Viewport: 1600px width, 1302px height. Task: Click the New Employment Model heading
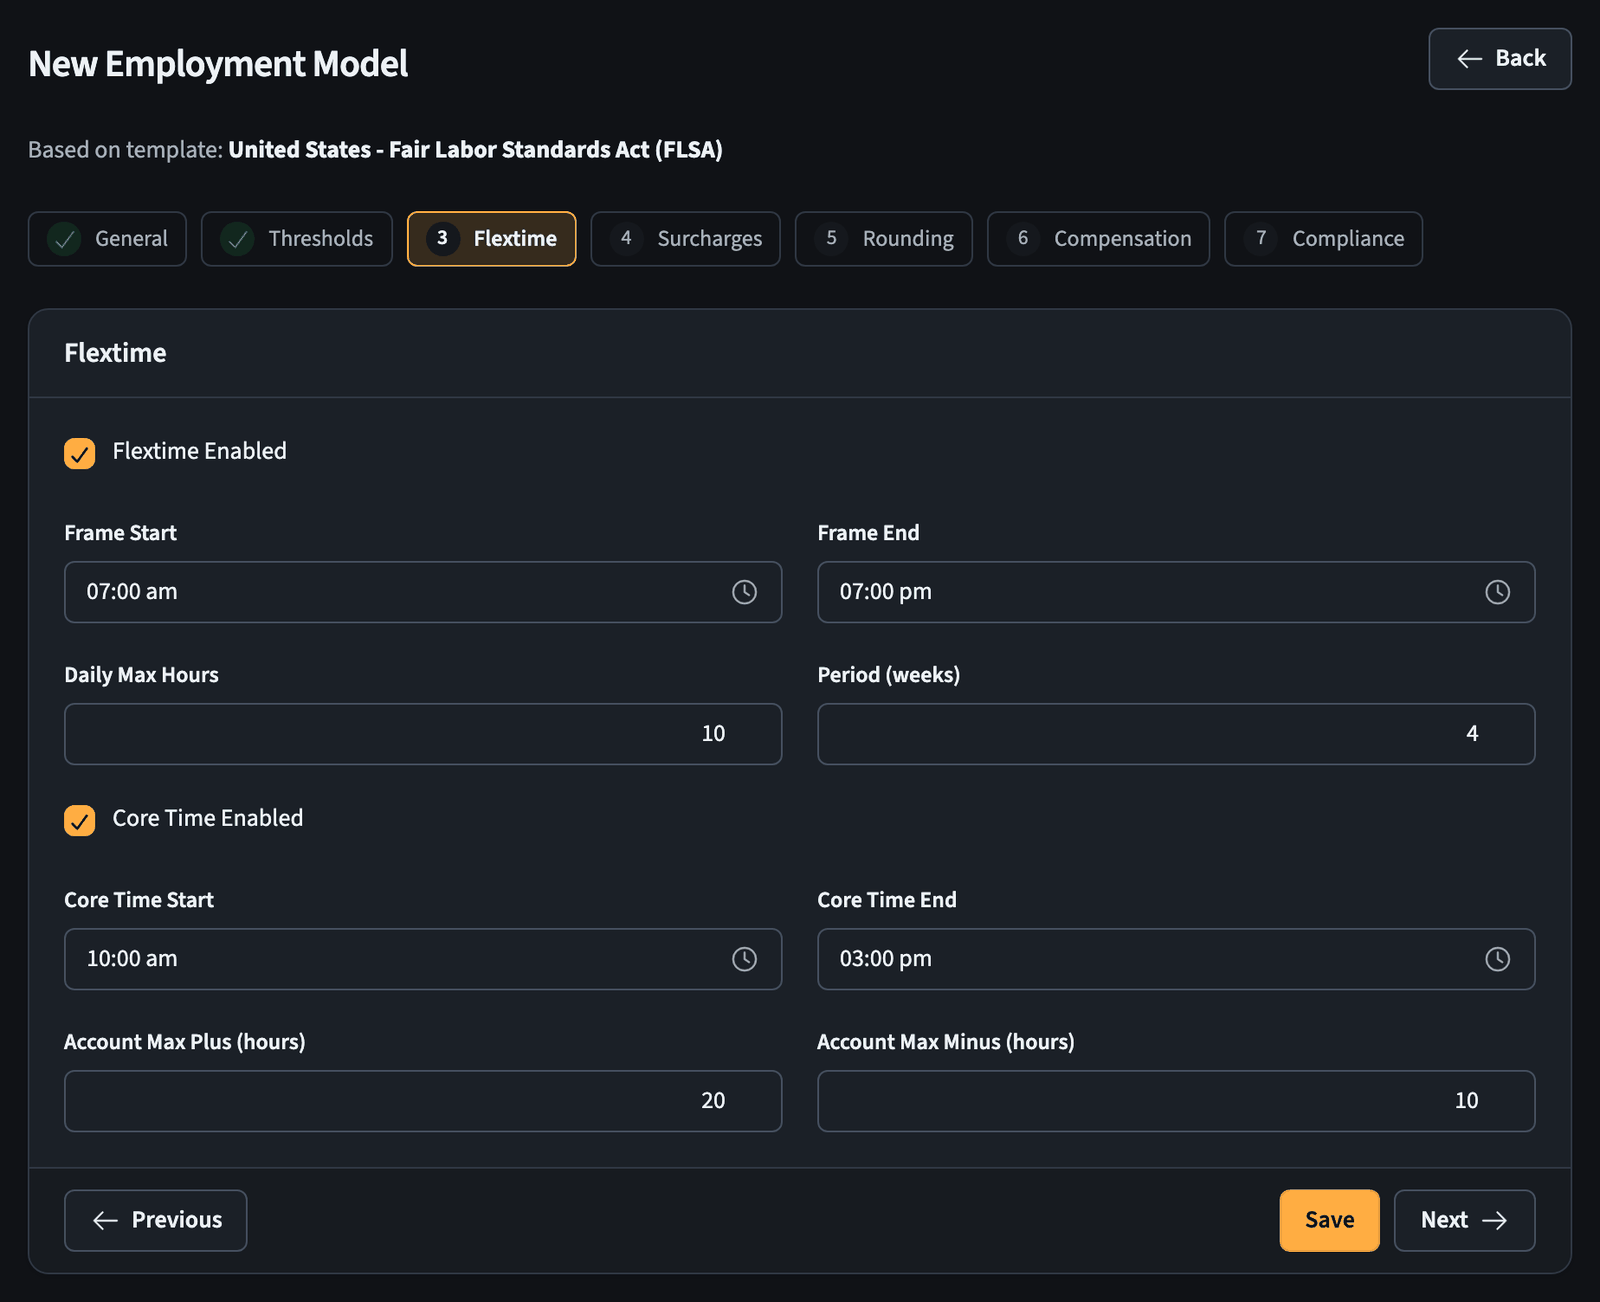218,64
